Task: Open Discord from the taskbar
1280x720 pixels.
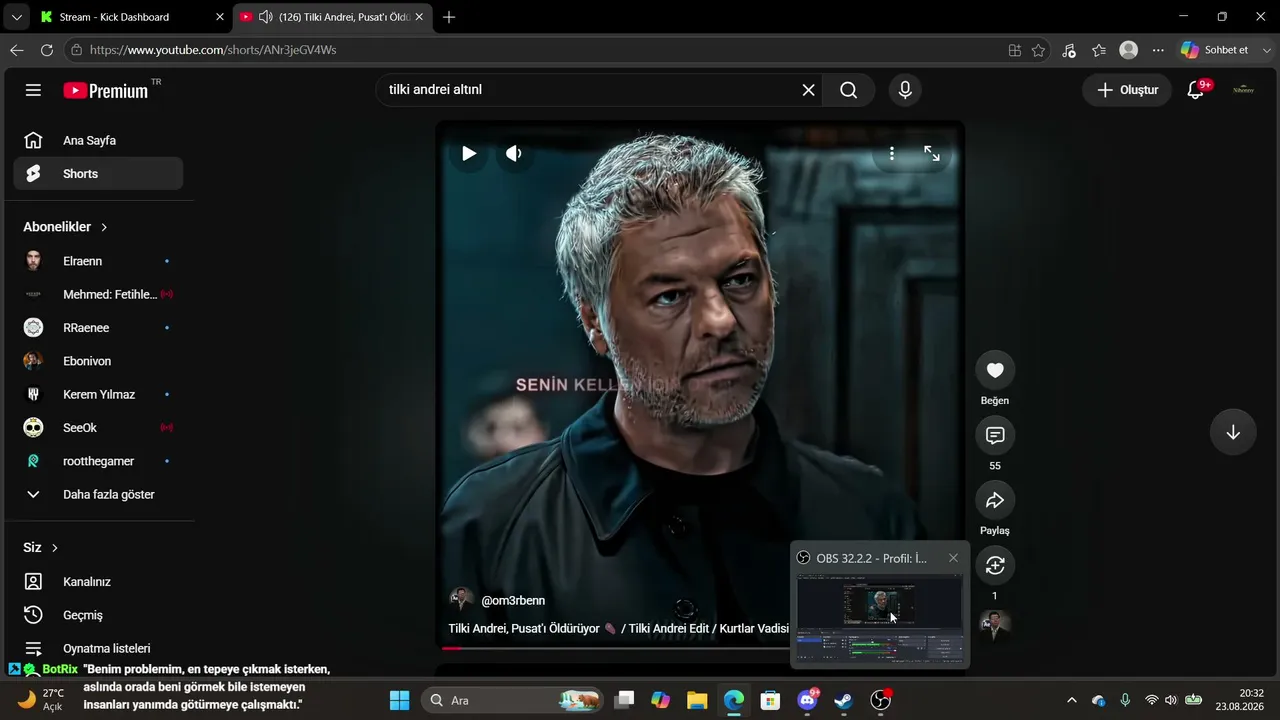Action: coord(807,700)
